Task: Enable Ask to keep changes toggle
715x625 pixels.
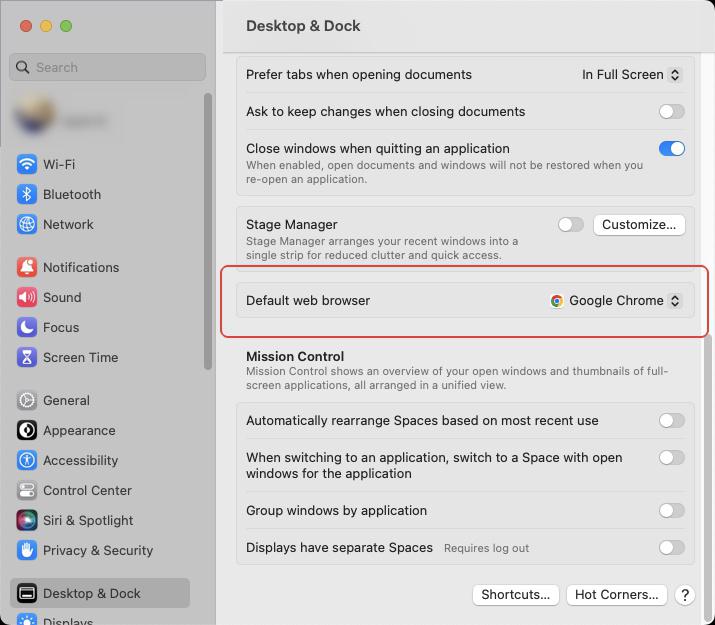Action: pos(671,112)
